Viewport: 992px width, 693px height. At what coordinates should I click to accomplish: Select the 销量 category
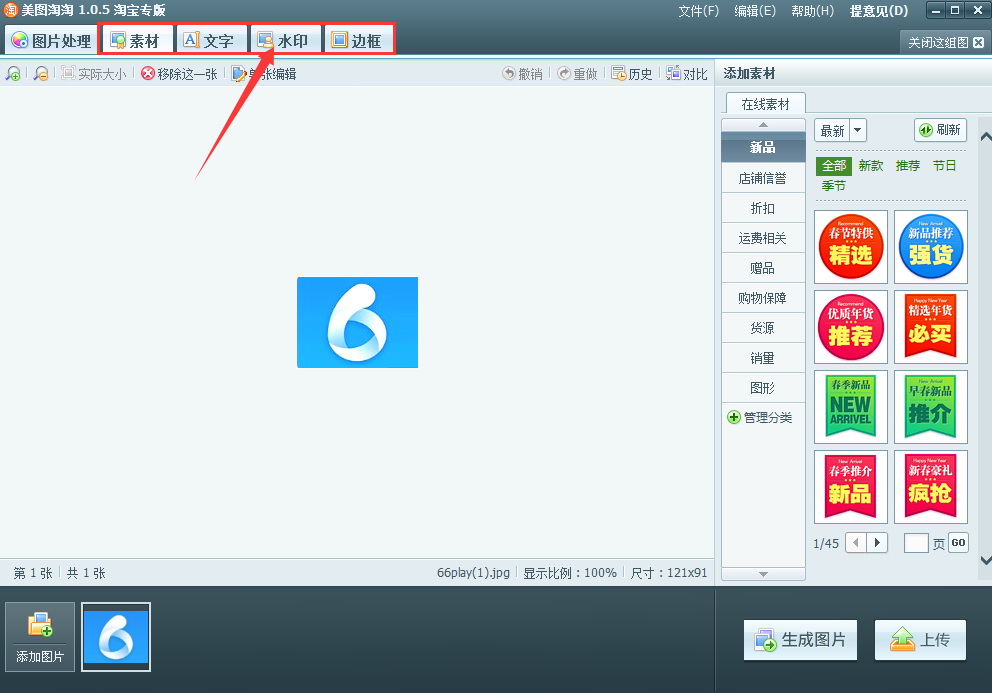coord(763,358)
